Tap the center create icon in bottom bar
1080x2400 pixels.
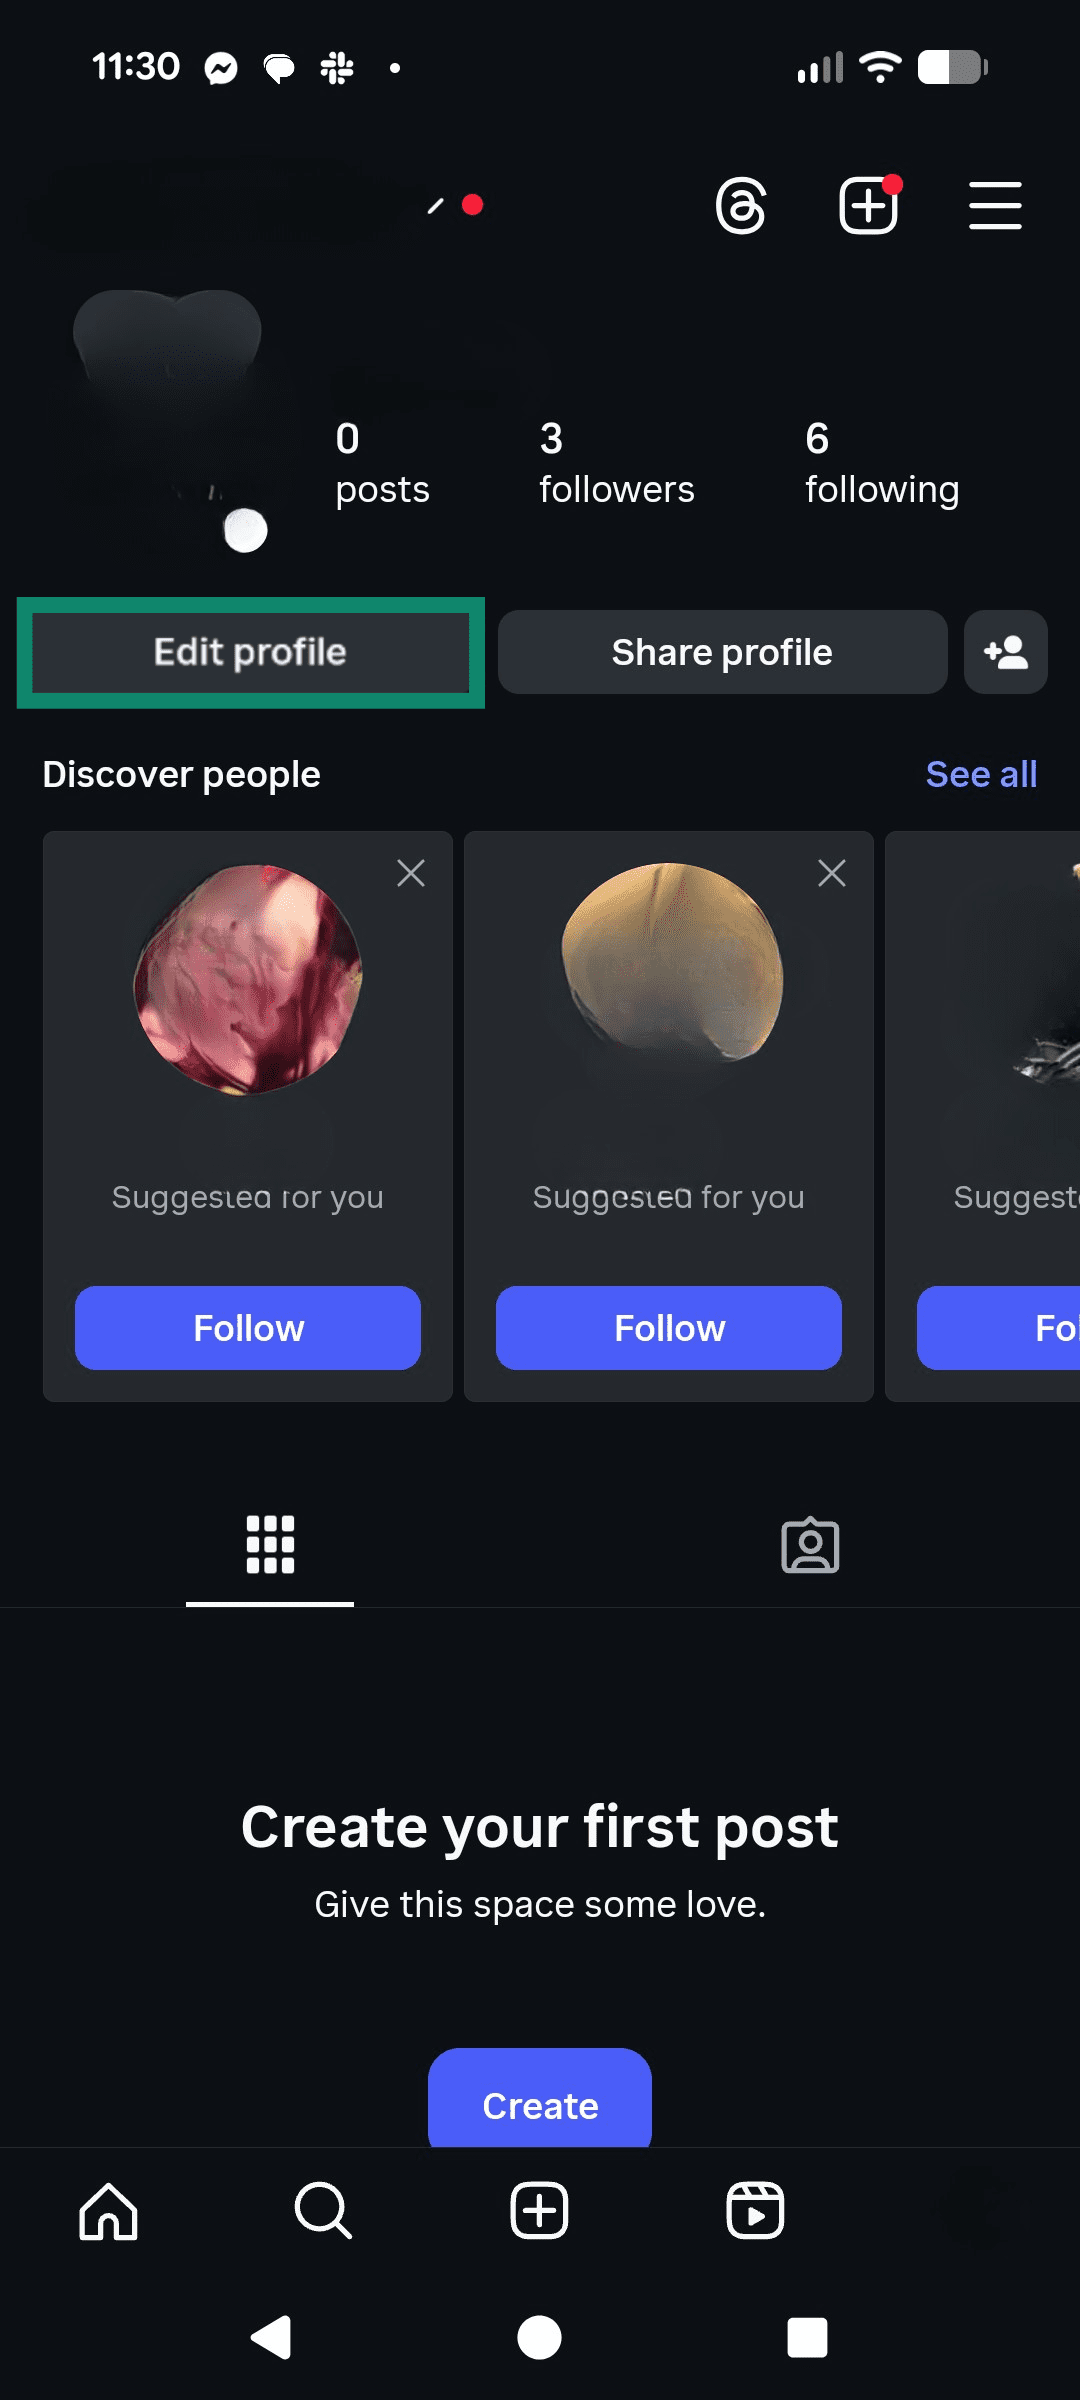[x=539, y=2212]
